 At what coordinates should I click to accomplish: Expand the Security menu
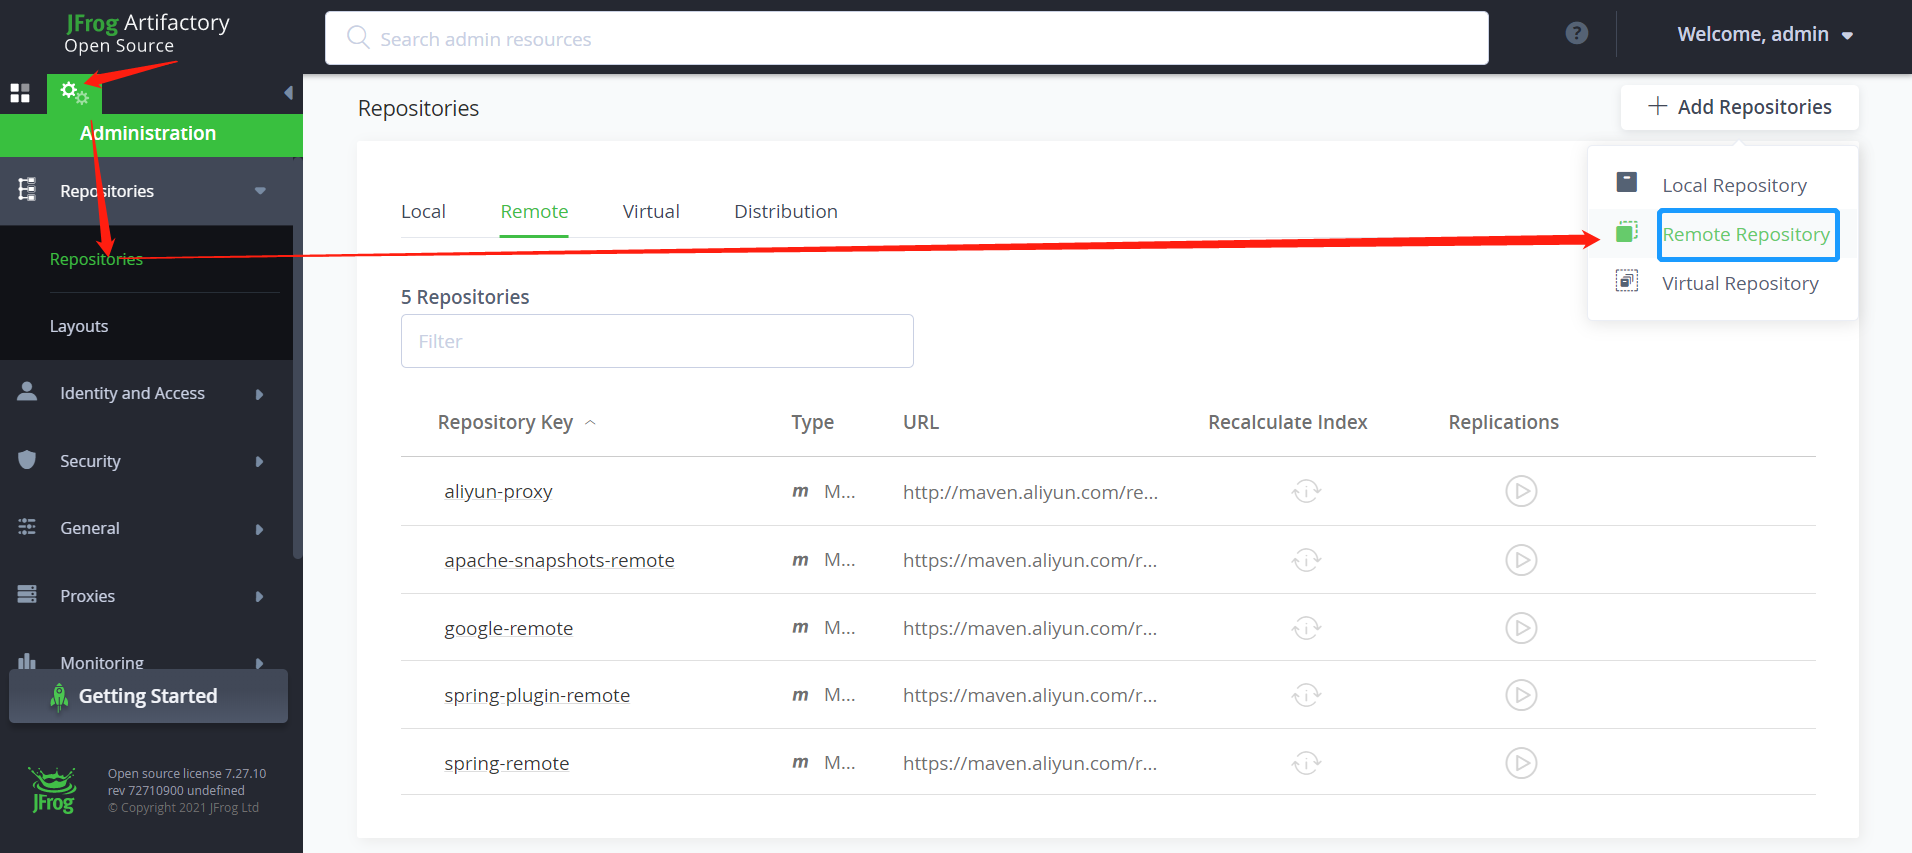[x=259, y=461]
